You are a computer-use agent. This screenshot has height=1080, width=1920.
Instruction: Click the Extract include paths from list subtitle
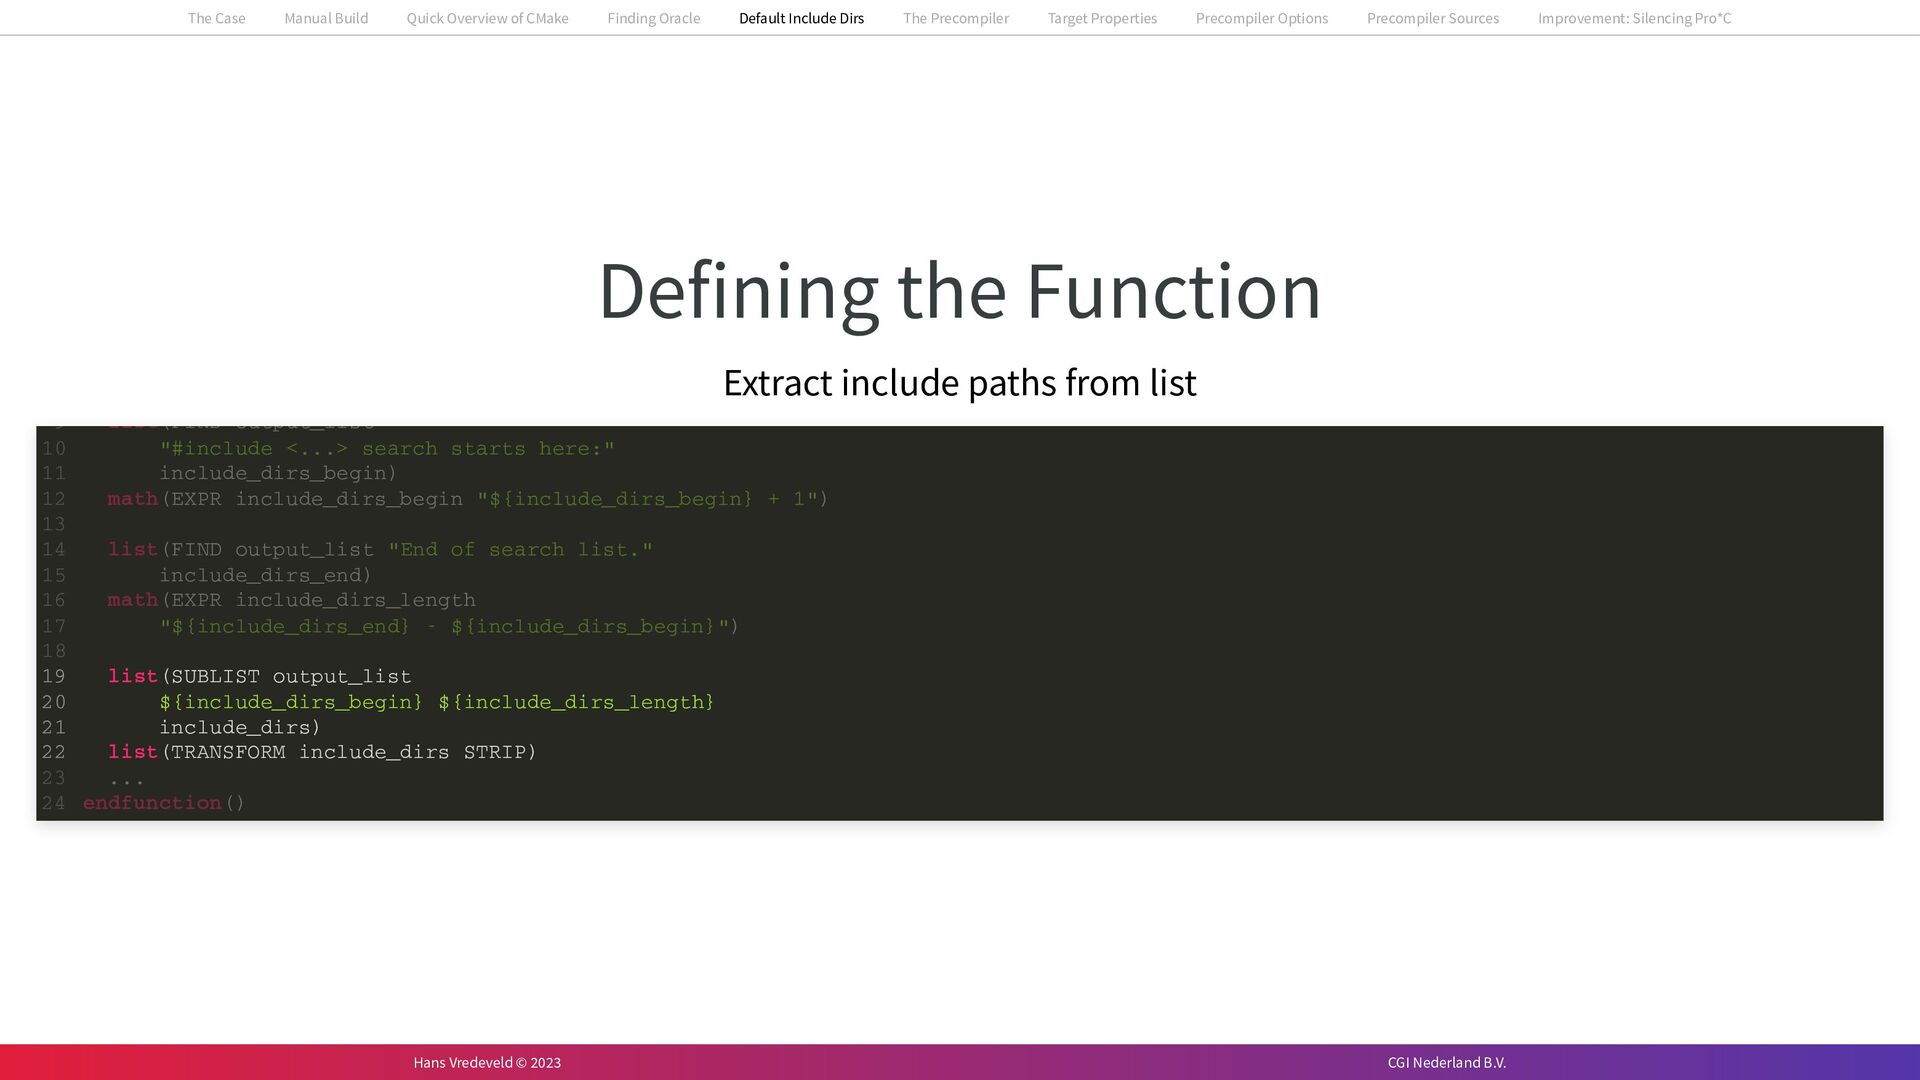[959, 383]
